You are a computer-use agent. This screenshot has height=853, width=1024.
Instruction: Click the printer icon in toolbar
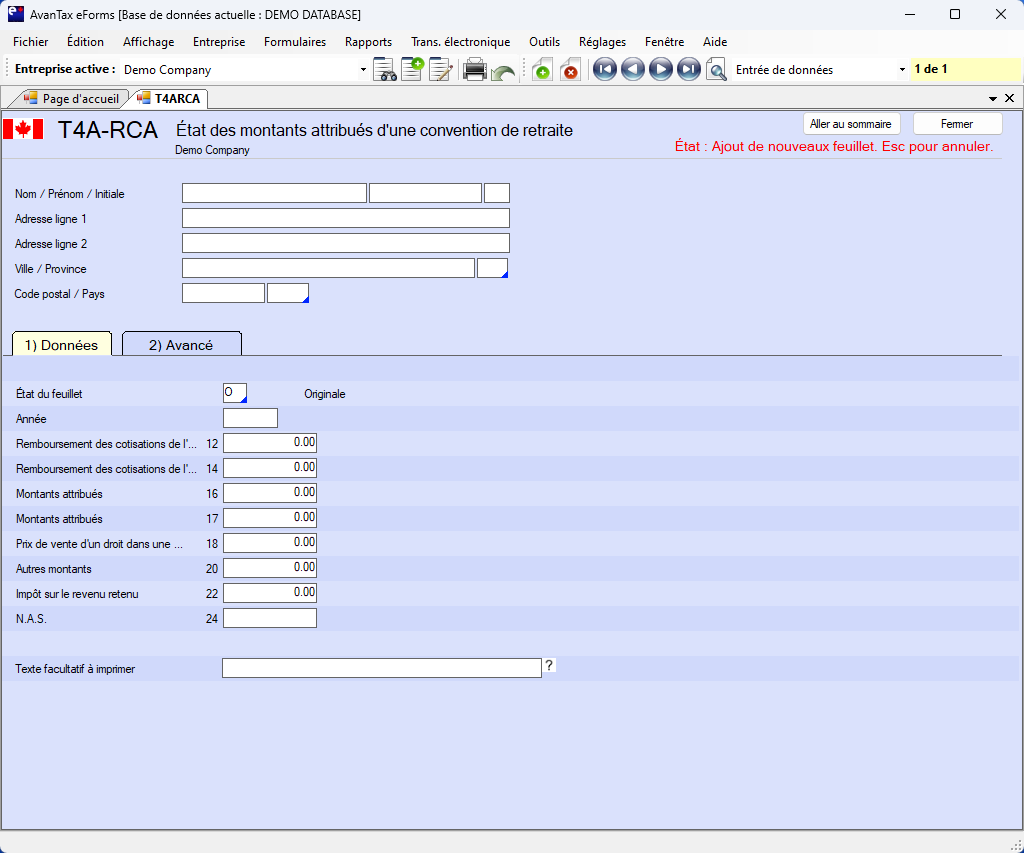pyautogui.click(x=475, y=70)
